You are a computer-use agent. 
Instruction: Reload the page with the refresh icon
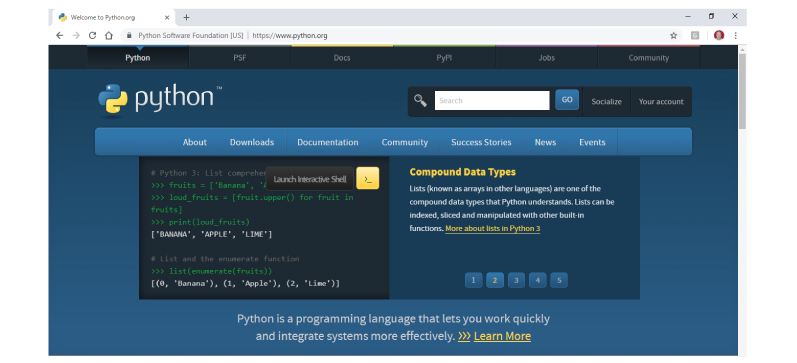pyautogui.click(x=93, y=36)
